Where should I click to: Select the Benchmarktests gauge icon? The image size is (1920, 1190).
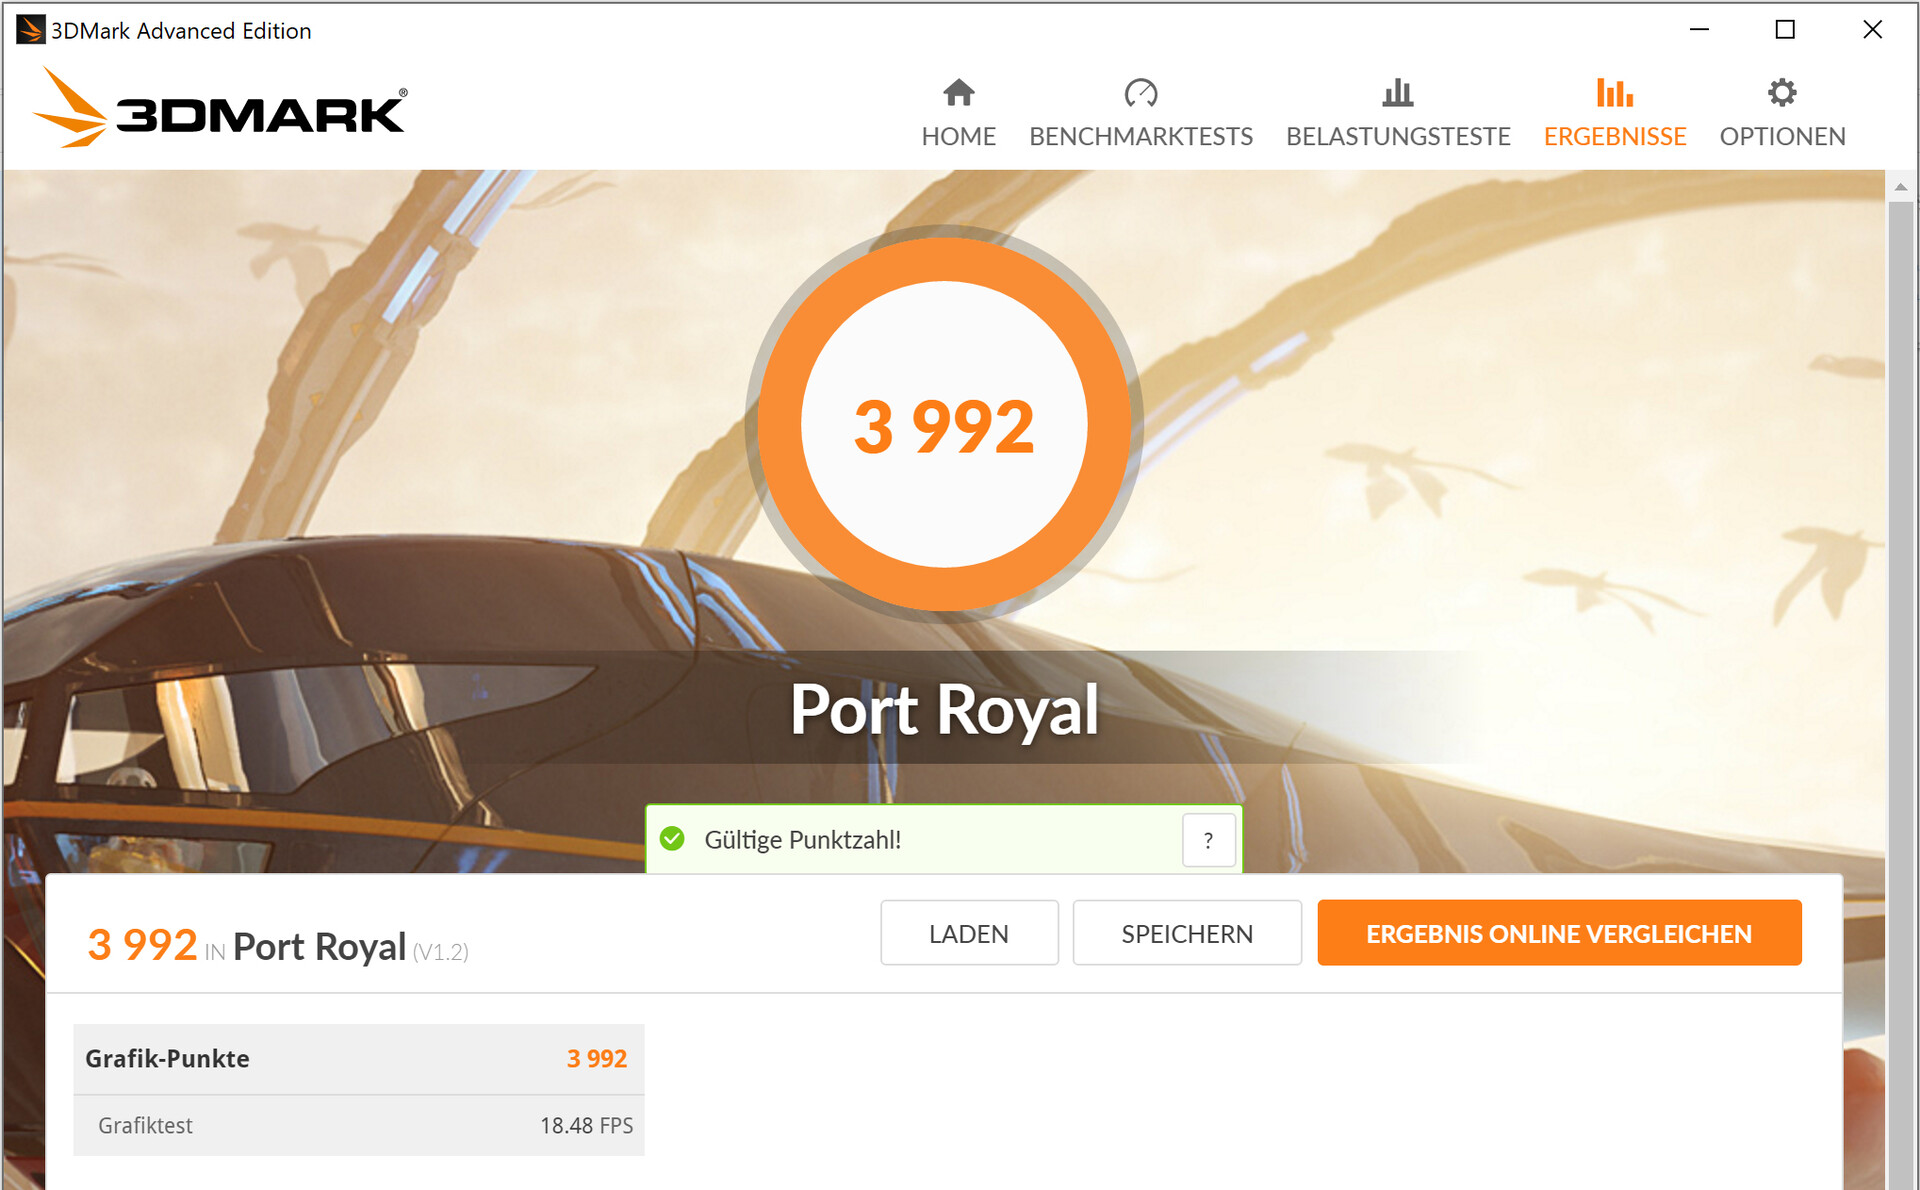(x=1140, y=93)
